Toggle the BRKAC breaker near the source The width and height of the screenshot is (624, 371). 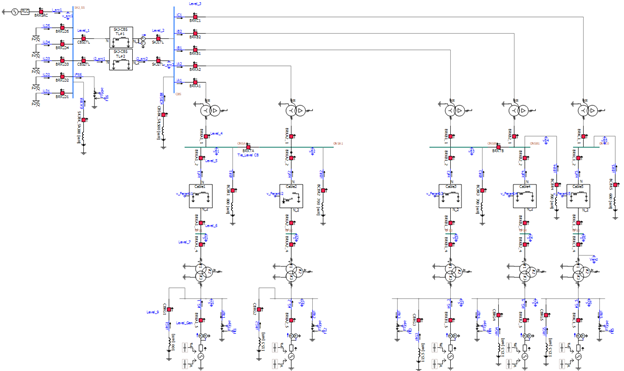pyautogui.click(x=41, y=12)
